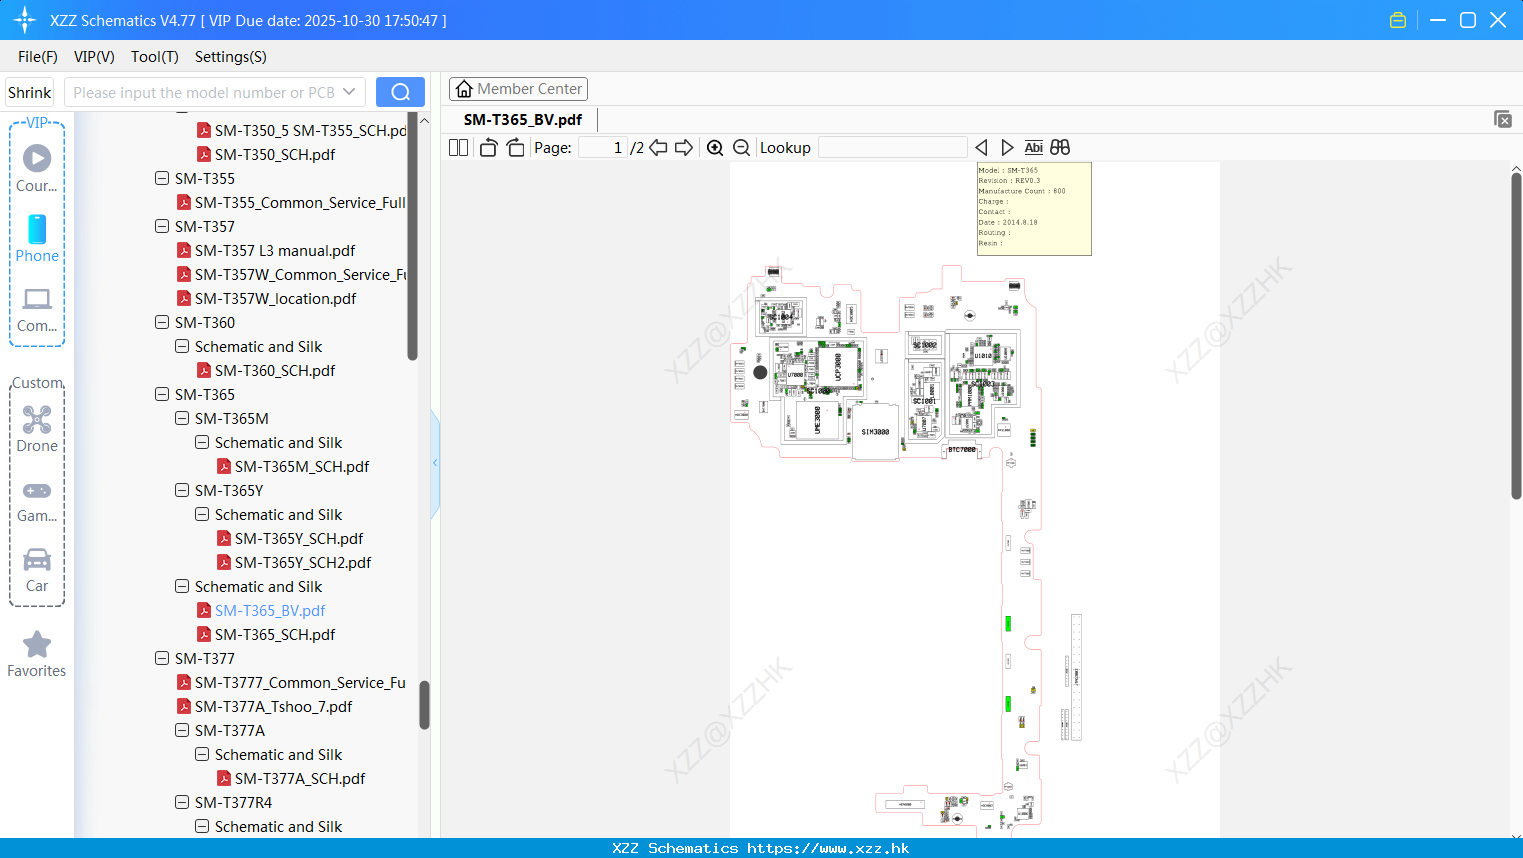Click the Page number field

coord(603,147)
